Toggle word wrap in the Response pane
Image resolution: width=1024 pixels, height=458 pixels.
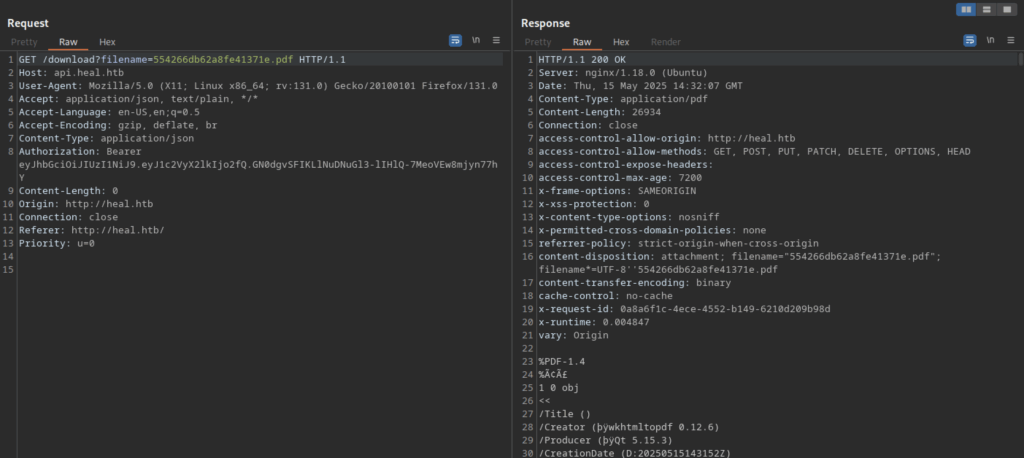point(969,41)
